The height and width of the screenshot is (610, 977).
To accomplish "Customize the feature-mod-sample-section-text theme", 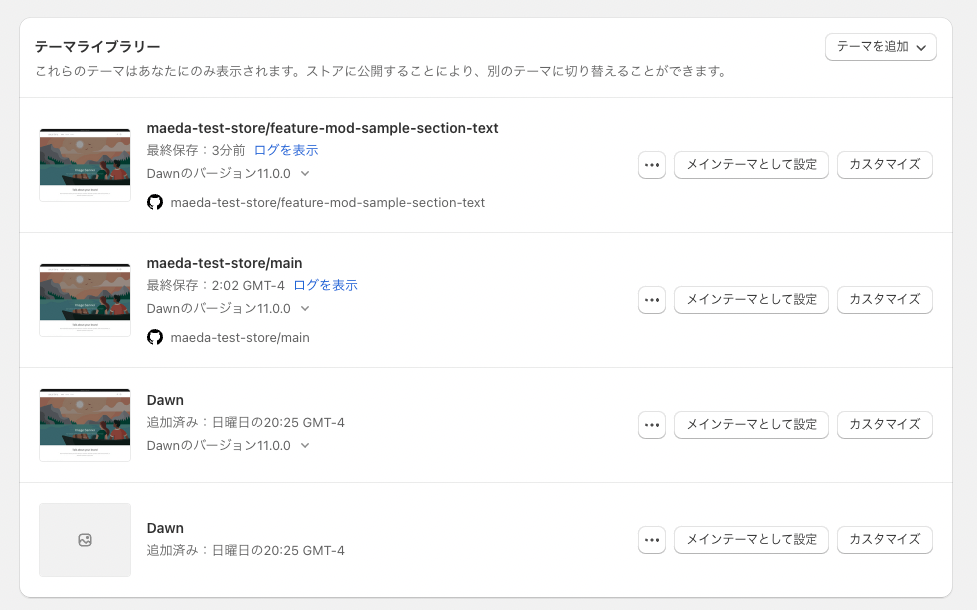I will coord(885,165).
